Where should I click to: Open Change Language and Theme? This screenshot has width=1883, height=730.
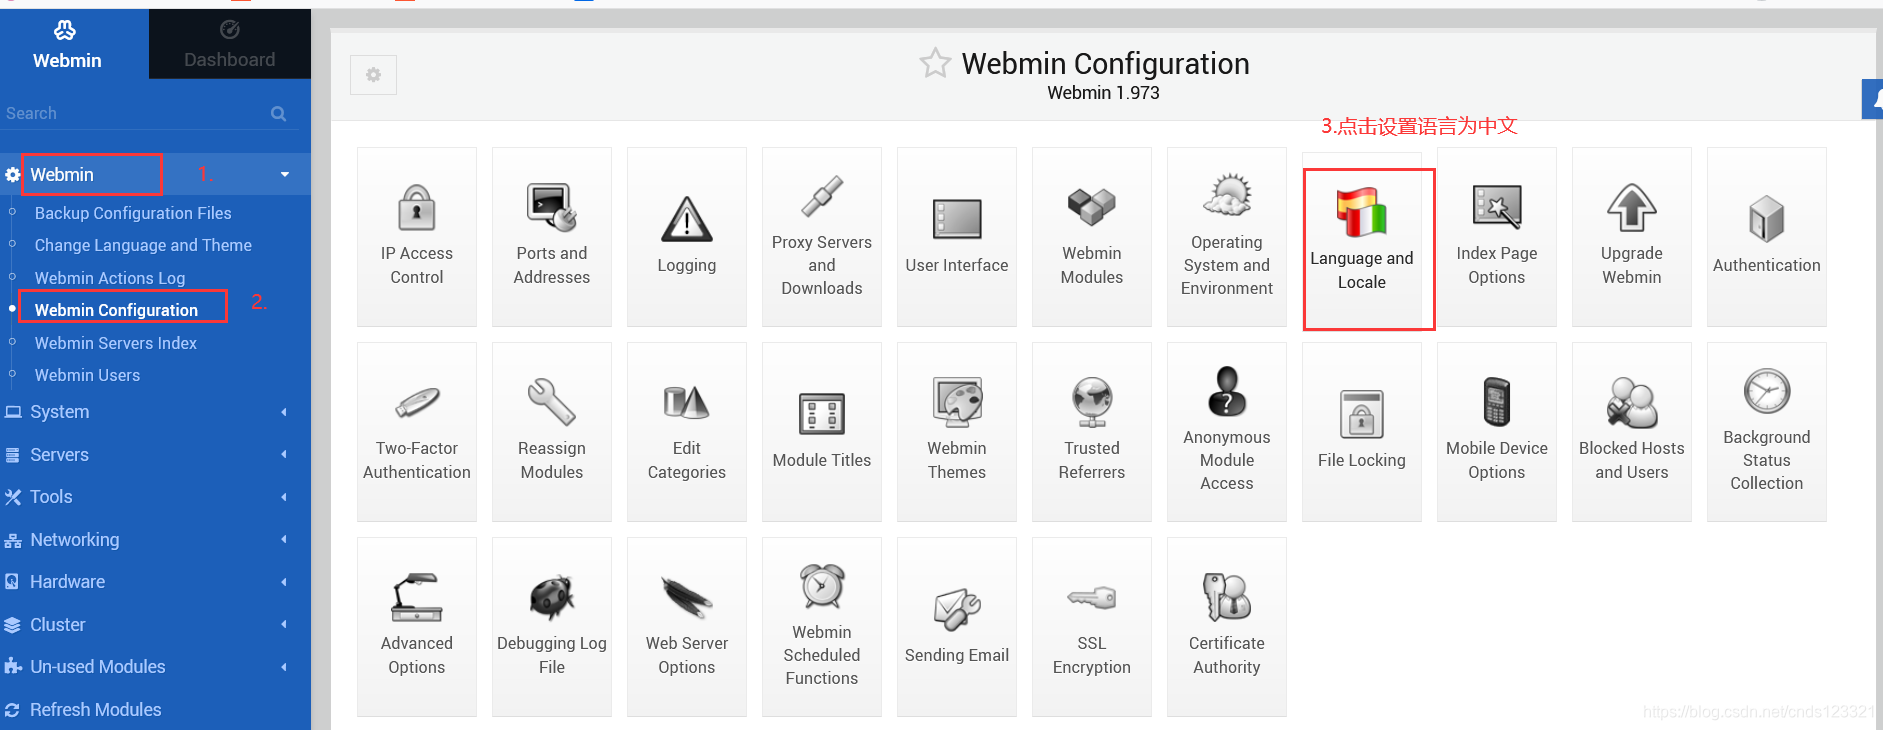point(143,245)
